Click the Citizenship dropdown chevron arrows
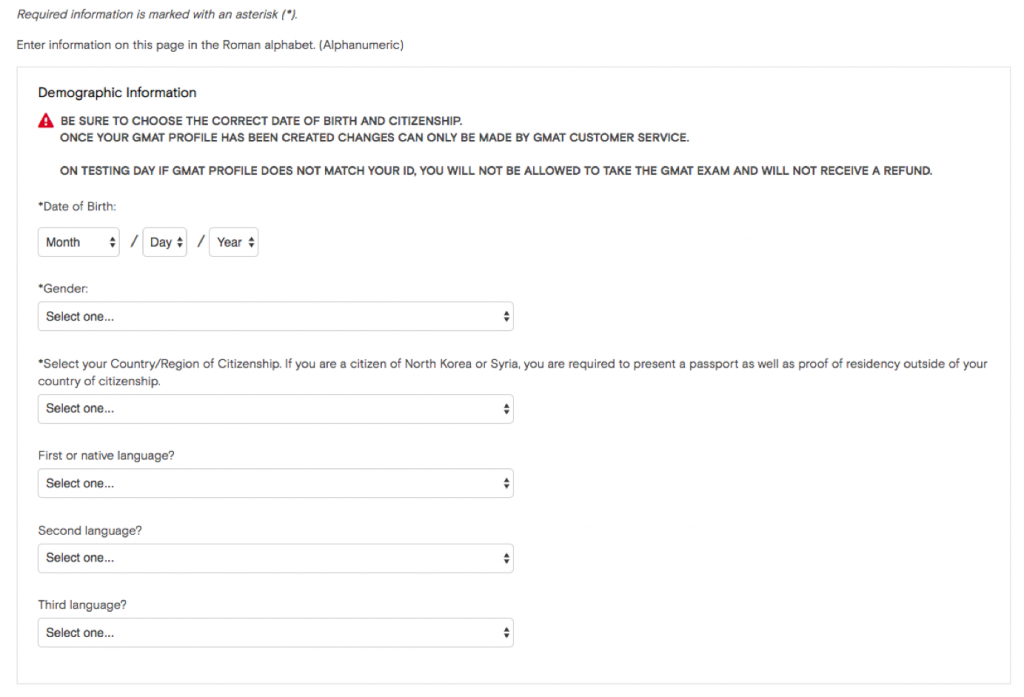Viewport: 1024px width, 697px height. pos(505,408)
